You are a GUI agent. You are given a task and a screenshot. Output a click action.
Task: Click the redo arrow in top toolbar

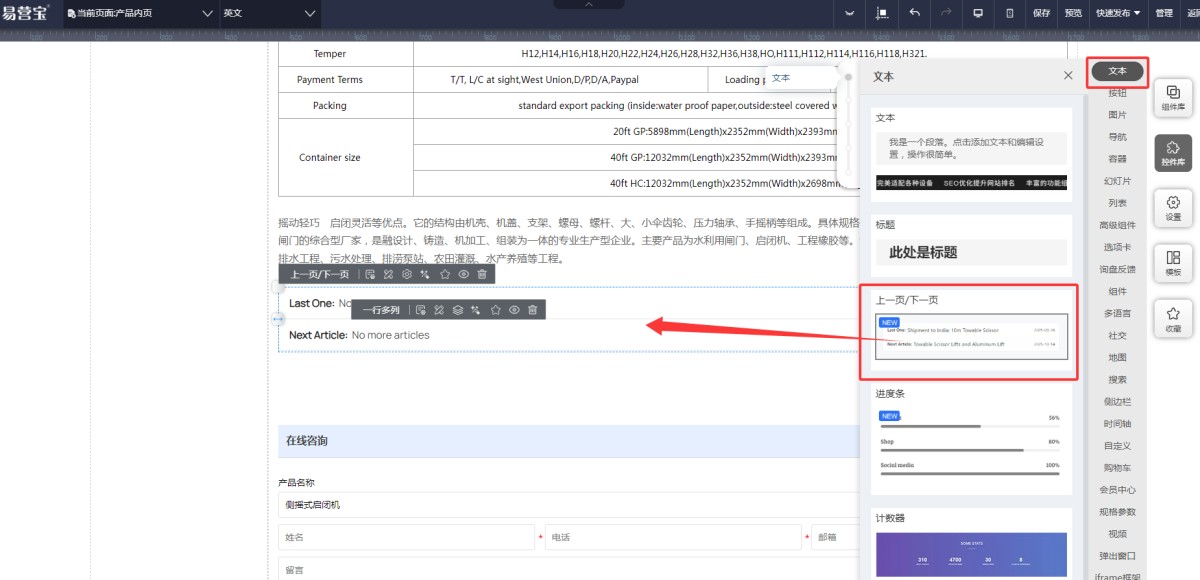tap(946, 13)
